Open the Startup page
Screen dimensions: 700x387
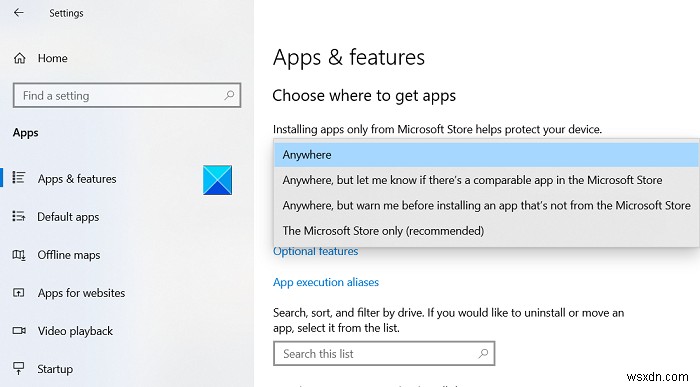click(55, 369)
